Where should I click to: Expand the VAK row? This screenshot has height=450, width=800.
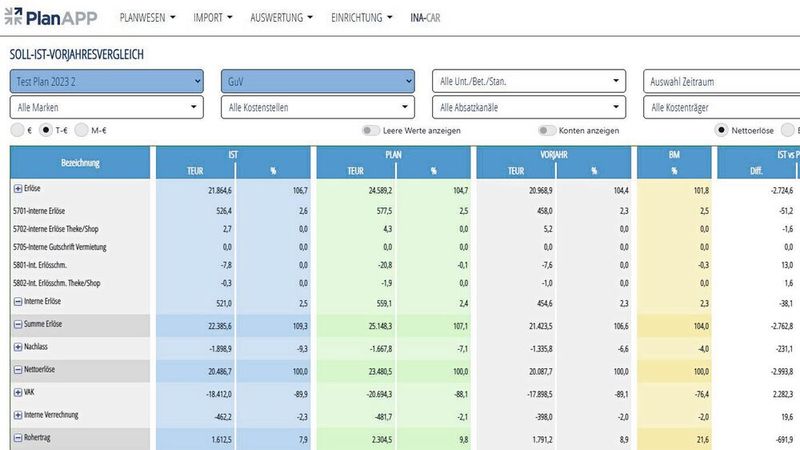(18, 392)
